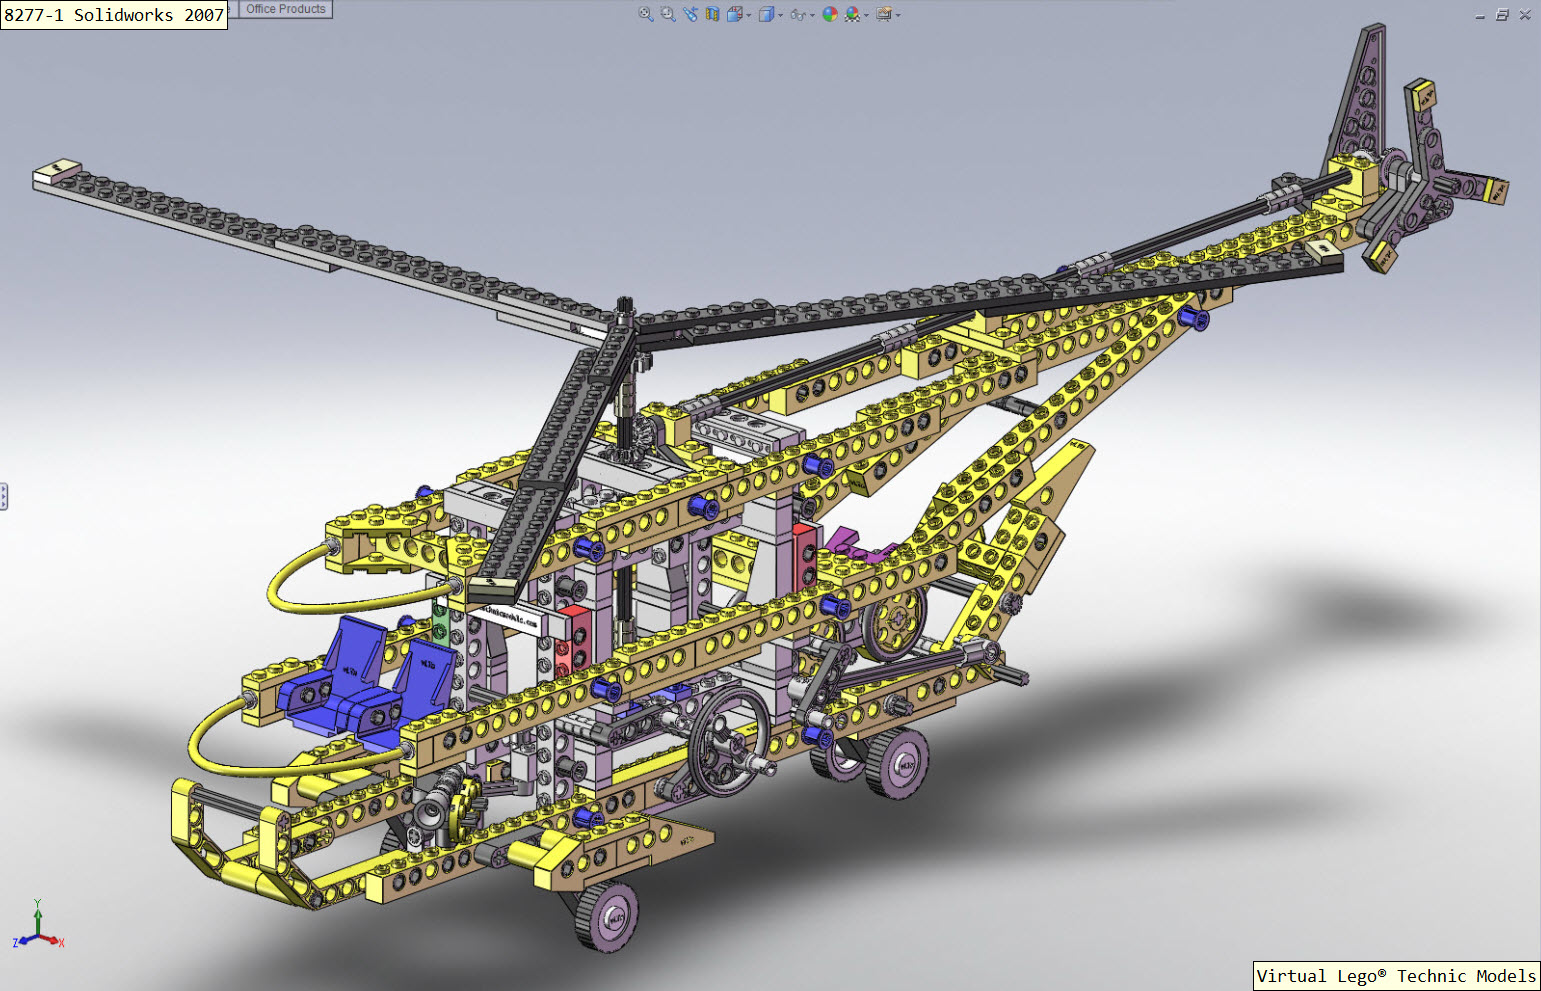Click the Edit Appearance color ball icon

830,14
